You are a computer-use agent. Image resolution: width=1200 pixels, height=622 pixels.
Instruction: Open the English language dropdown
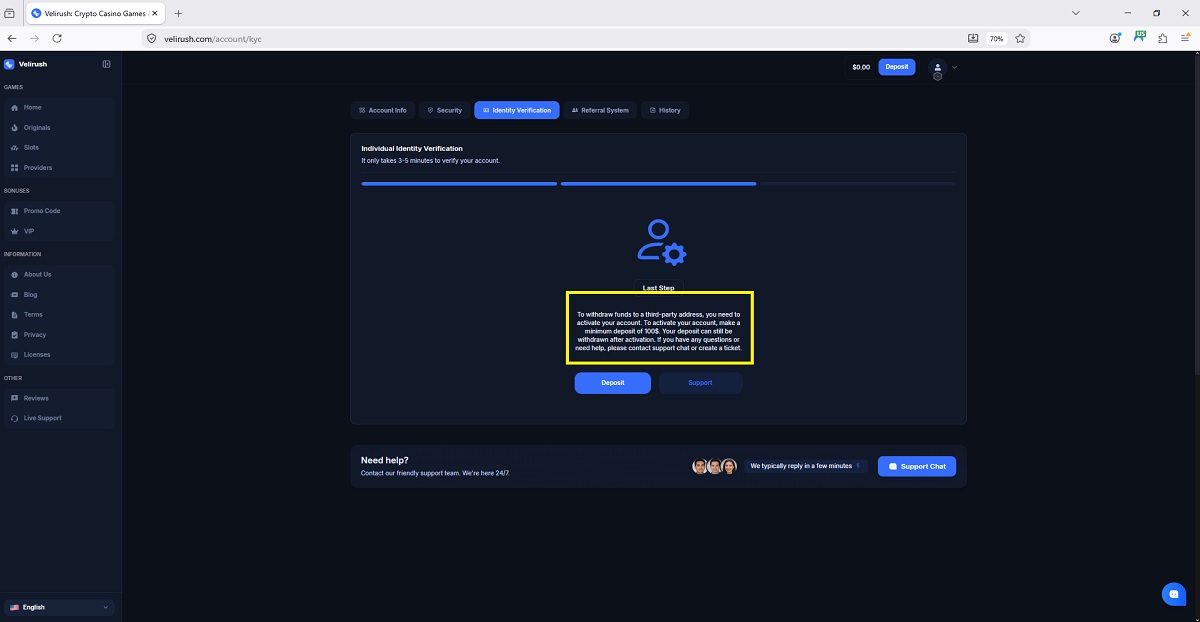pos(60,607)
